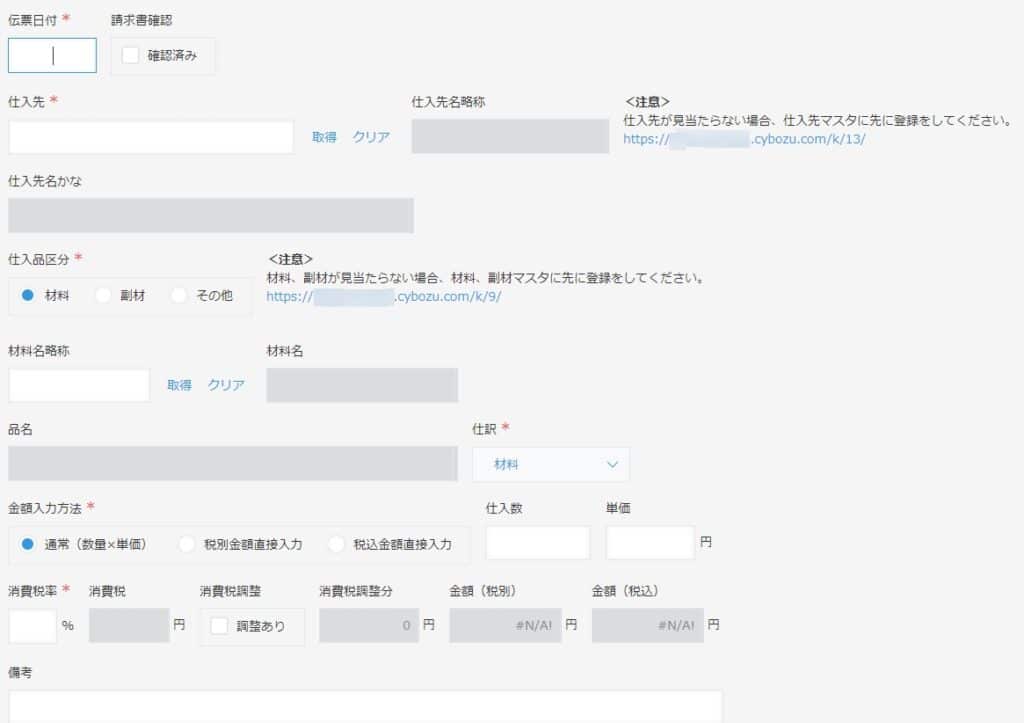Click inside the 伝票日付 date field
The width and height of the screenshot is (1024, 723).
[x=51, y=55]
